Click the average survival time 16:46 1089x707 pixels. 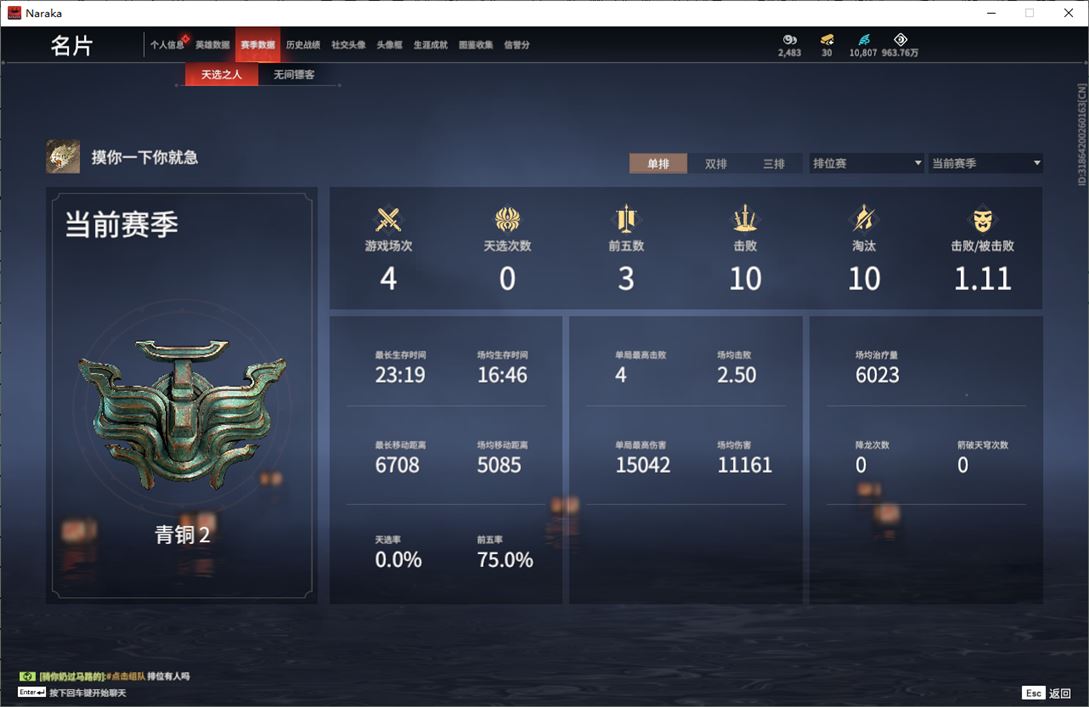(x=502, y=375)
